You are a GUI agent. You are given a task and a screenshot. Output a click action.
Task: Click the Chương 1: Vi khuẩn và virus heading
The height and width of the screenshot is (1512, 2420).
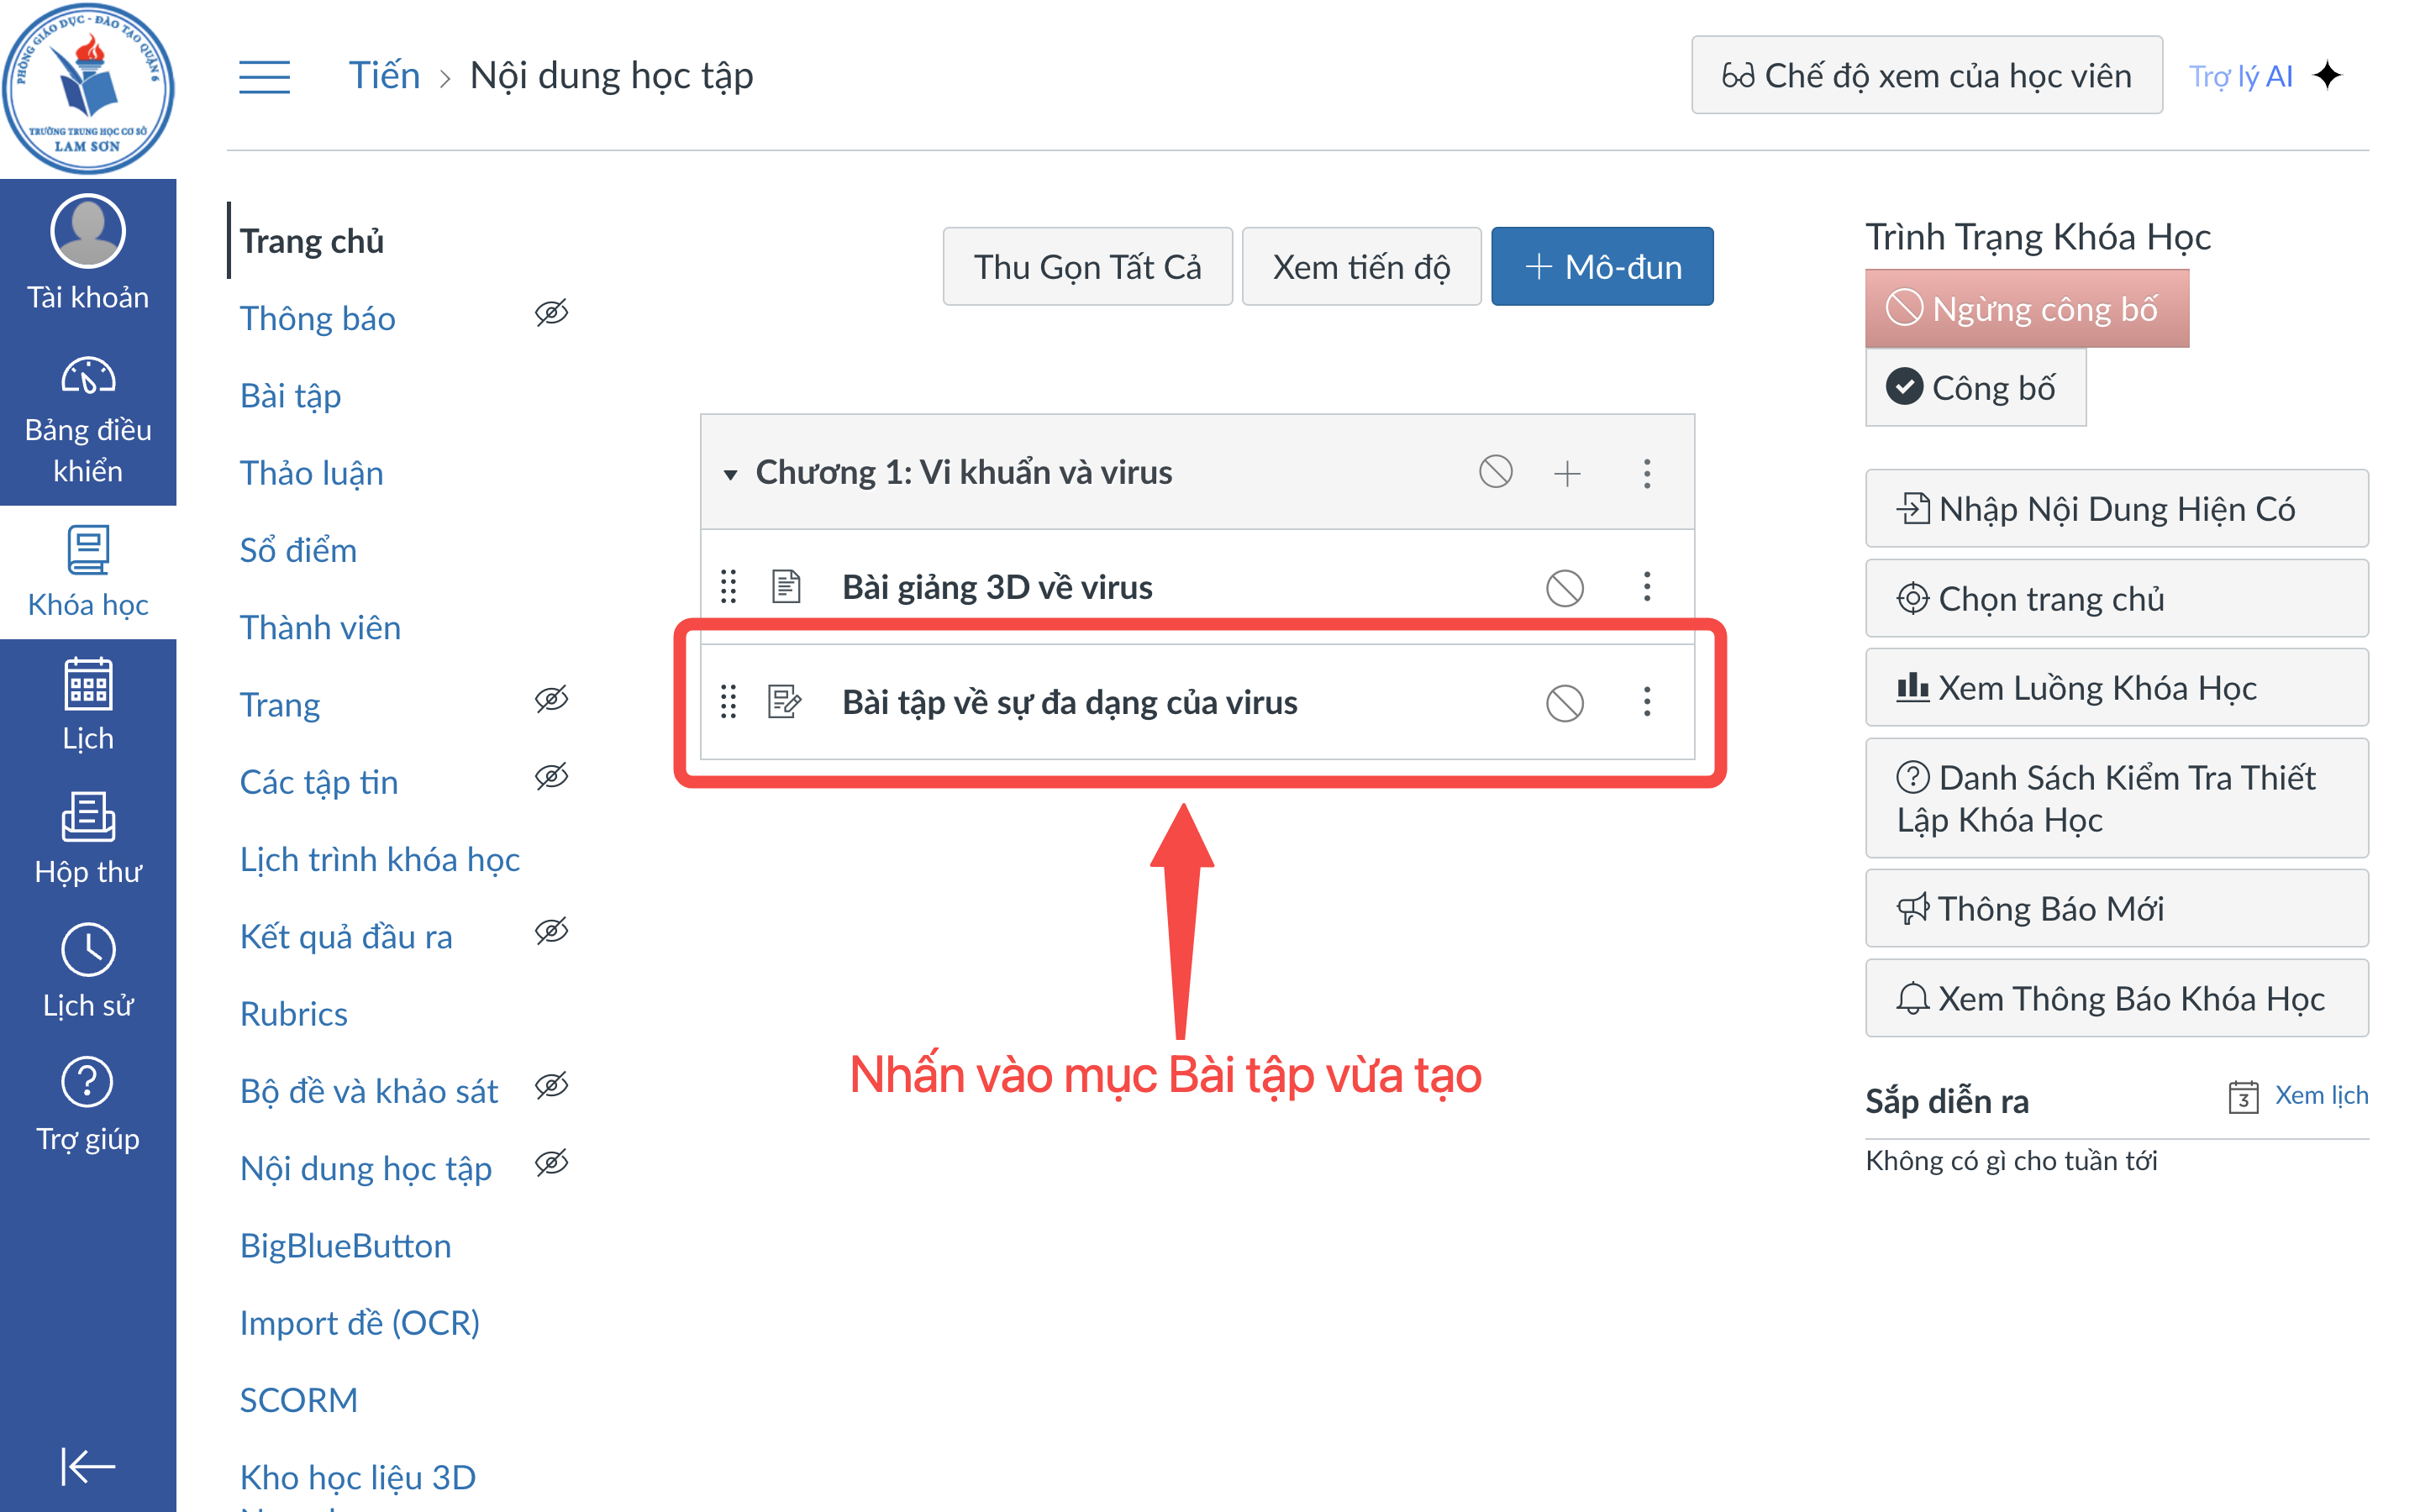click(964, 472)
